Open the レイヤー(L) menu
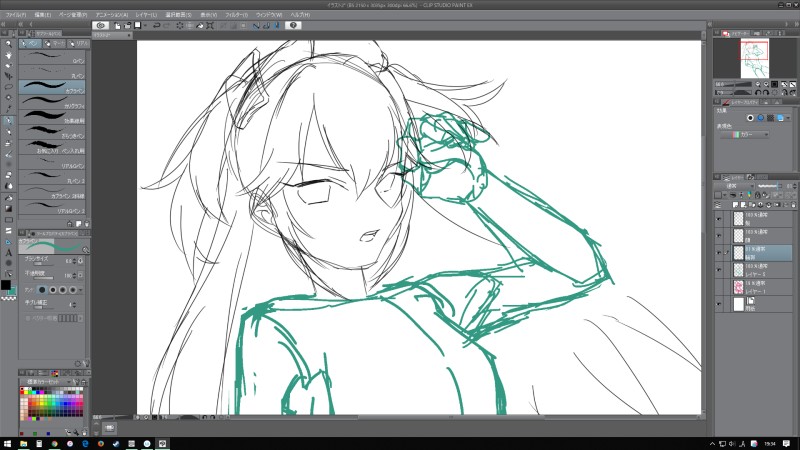 [146, 15]
